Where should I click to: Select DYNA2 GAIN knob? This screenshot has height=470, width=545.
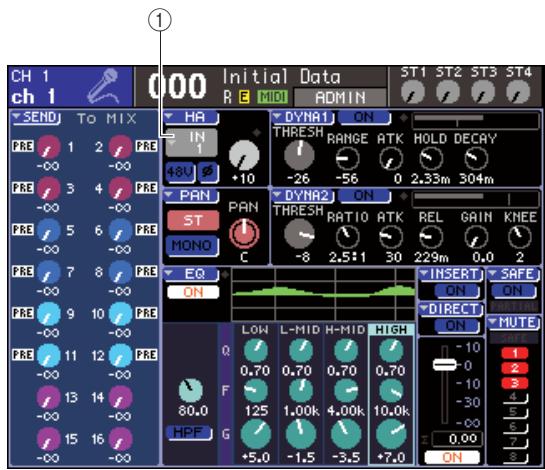(x=476, y=237)
